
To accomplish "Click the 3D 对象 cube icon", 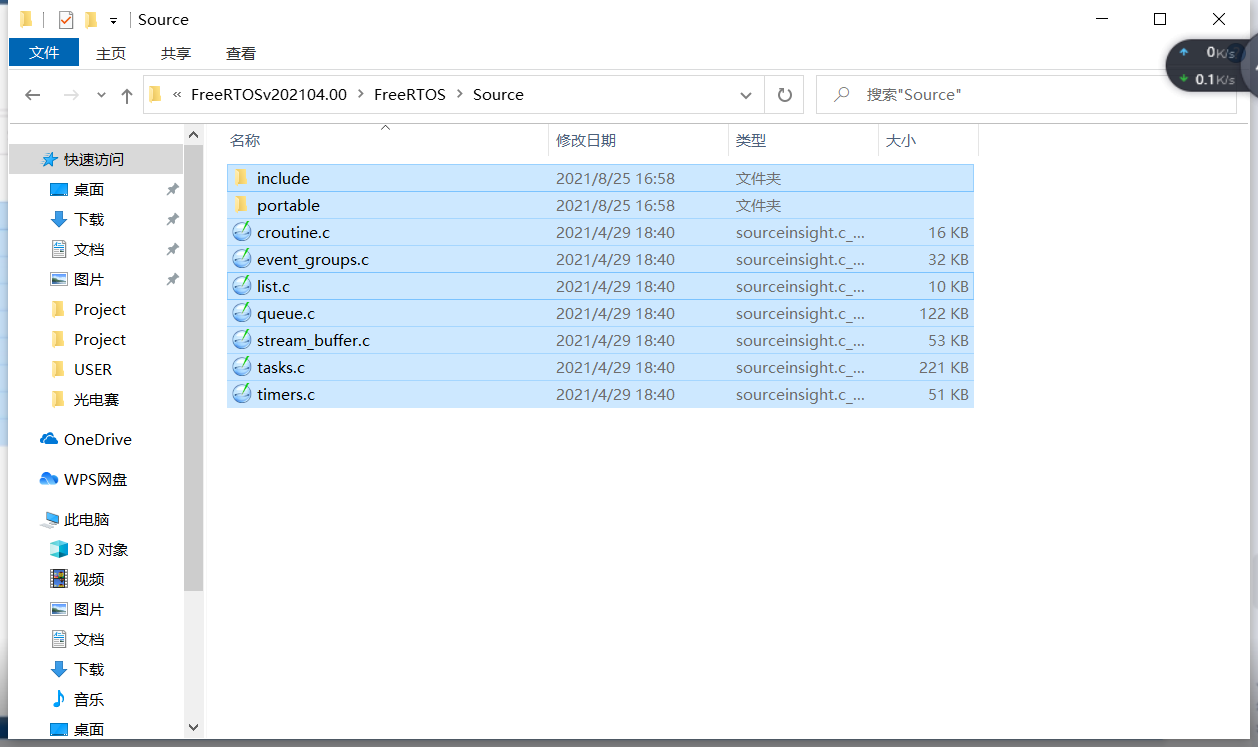I will tap(59, 549).
